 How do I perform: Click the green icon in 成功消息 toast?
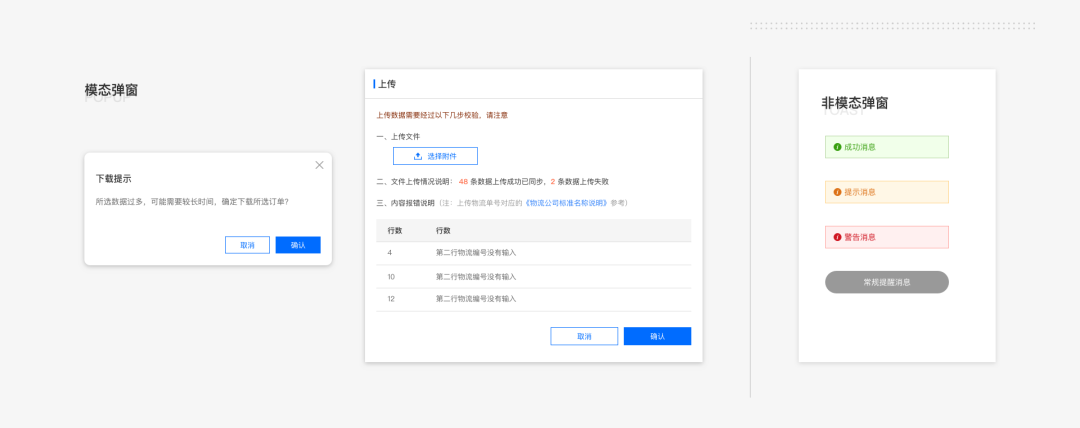click(x=837, y=147)
